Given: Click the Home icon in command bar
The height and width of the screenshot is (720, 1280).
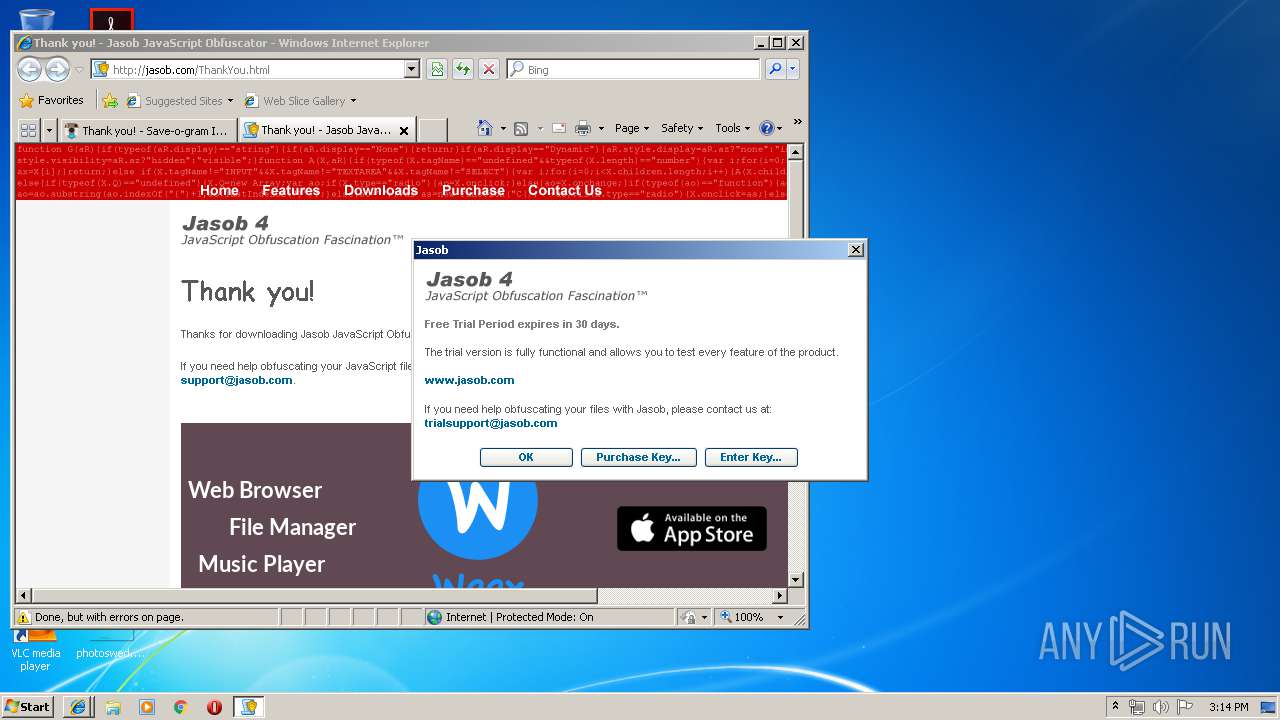Looking at the screenshot, I should tap(485, 128).
